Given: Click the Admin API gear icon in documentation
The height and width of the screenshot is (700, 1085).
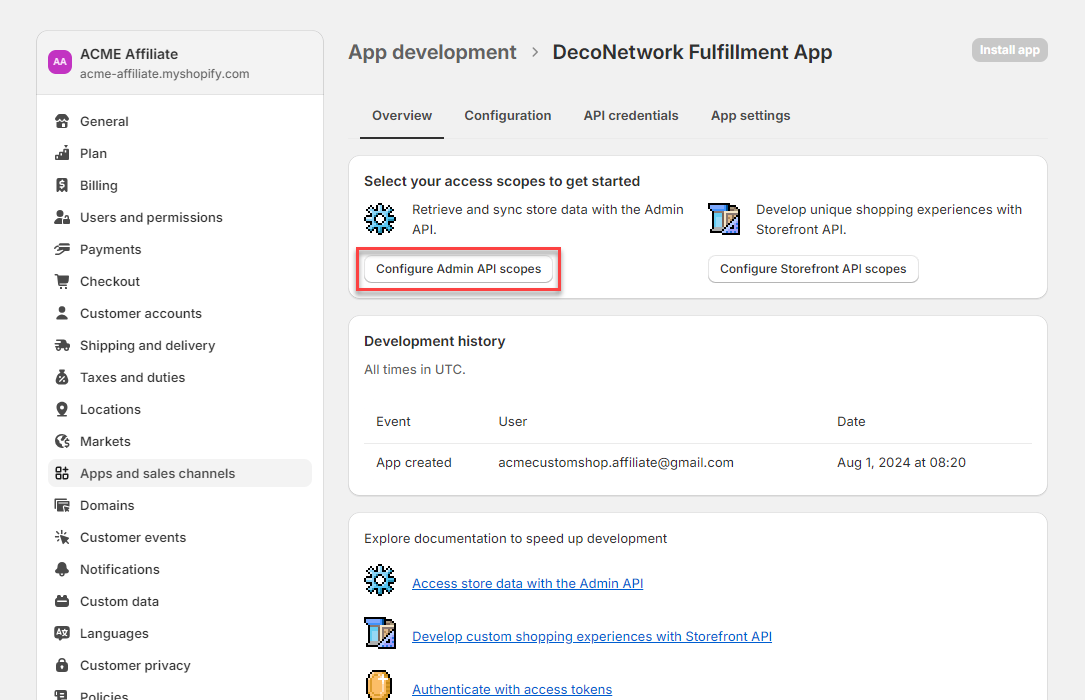Looking at the screenshot, I should click(x=380, y=580).
